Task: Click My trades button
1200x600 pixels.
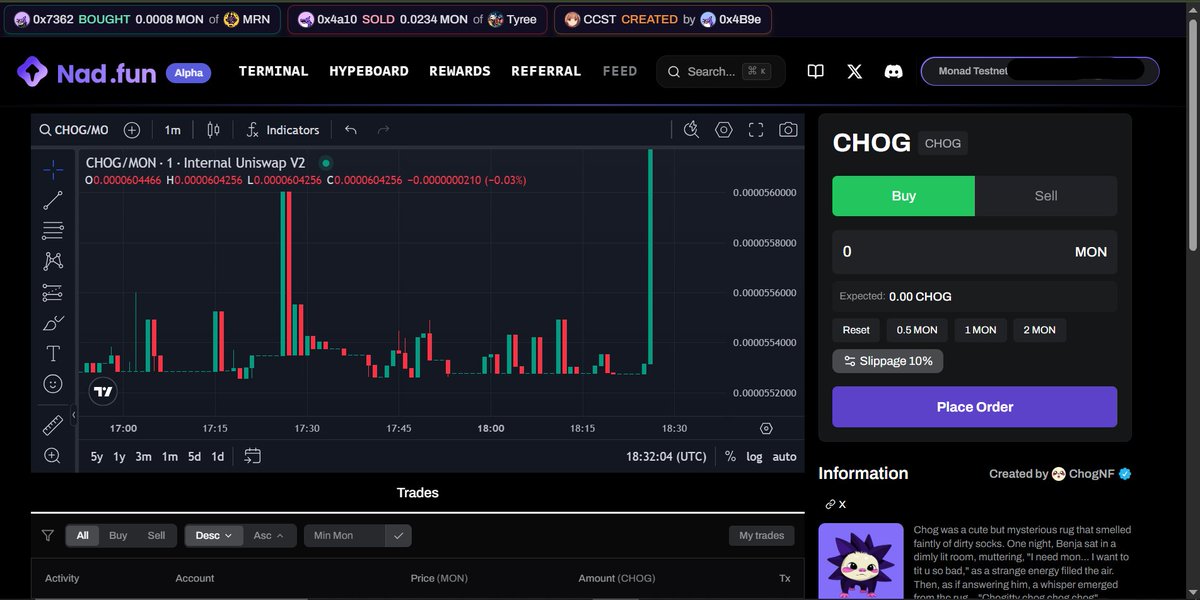Action: click(761, 536)
